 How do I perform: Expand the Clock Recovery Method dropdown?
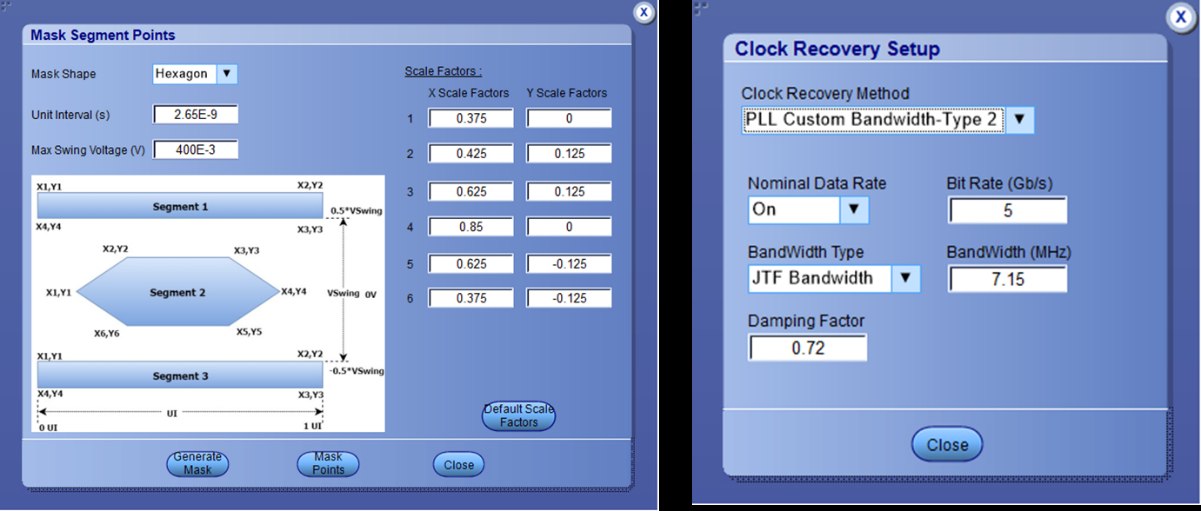point(1019,120)
